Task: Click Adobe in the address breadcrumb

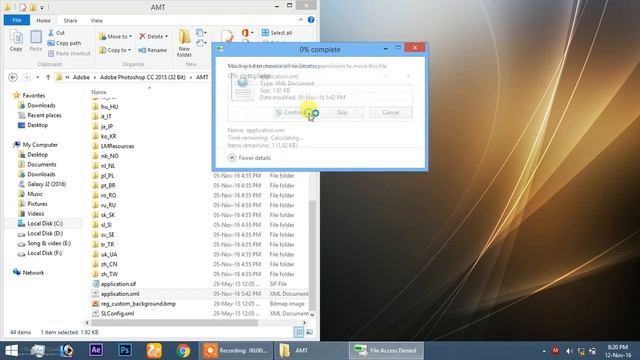Action: (81, 77)
